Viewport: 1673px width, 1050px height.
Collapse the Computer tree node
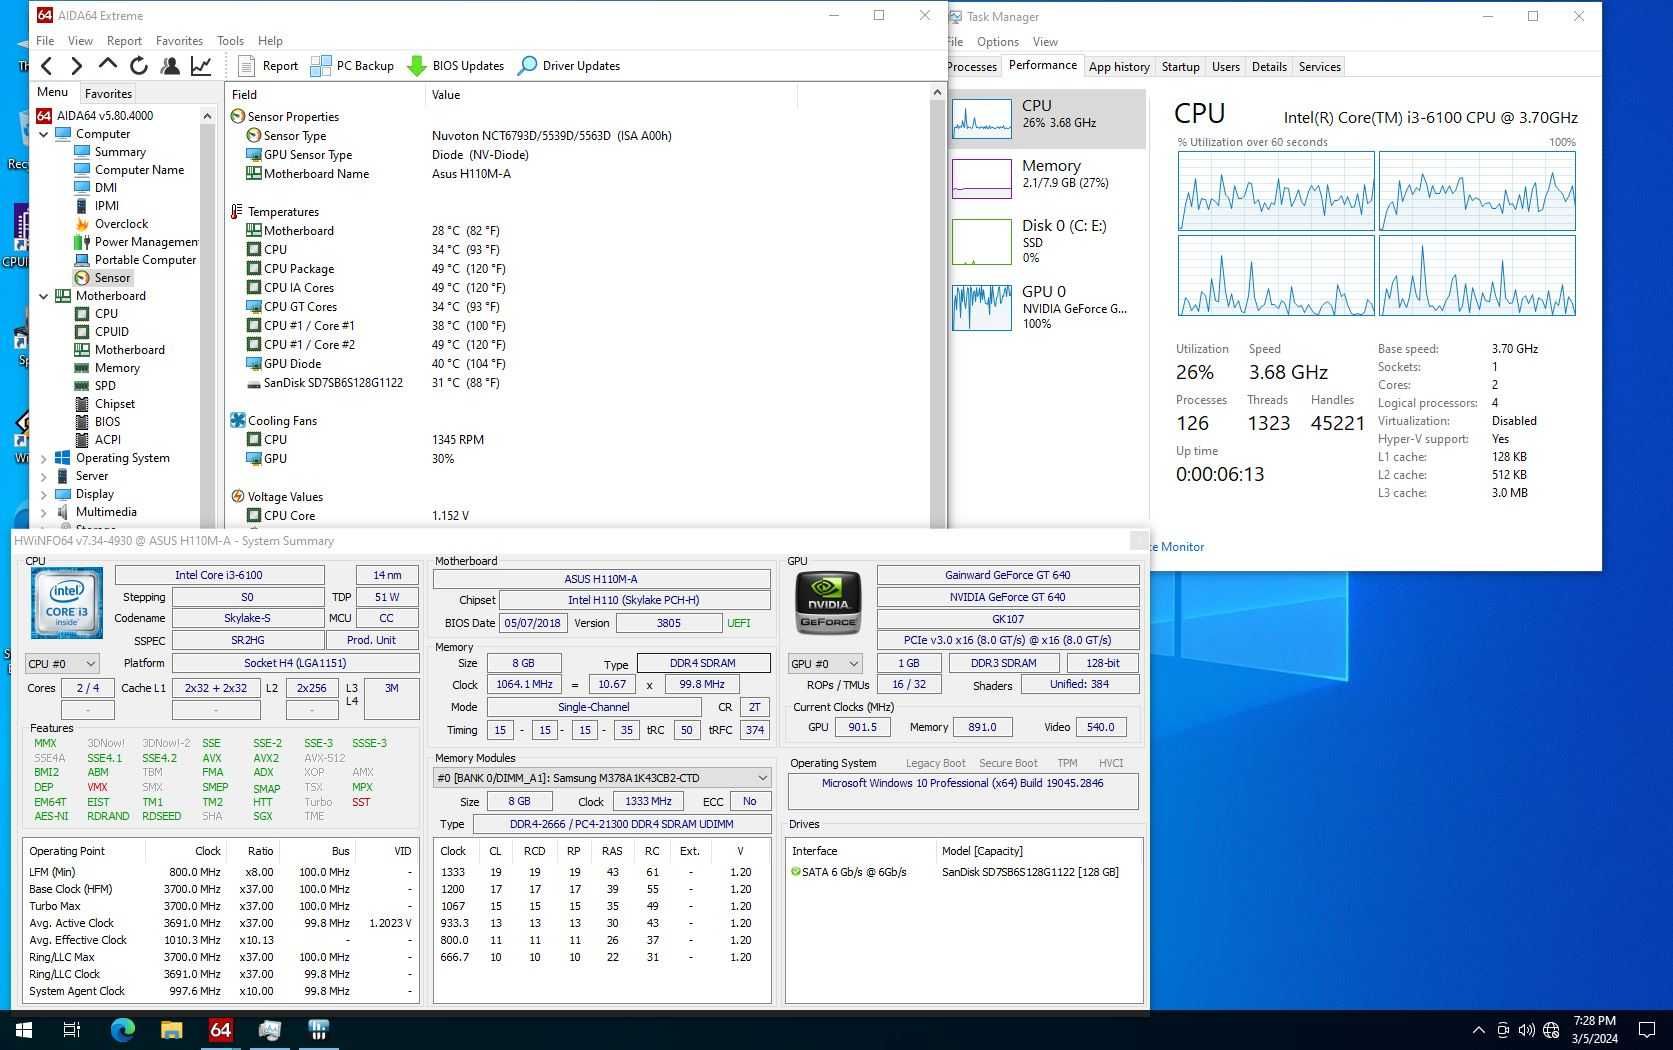[44, 134]
